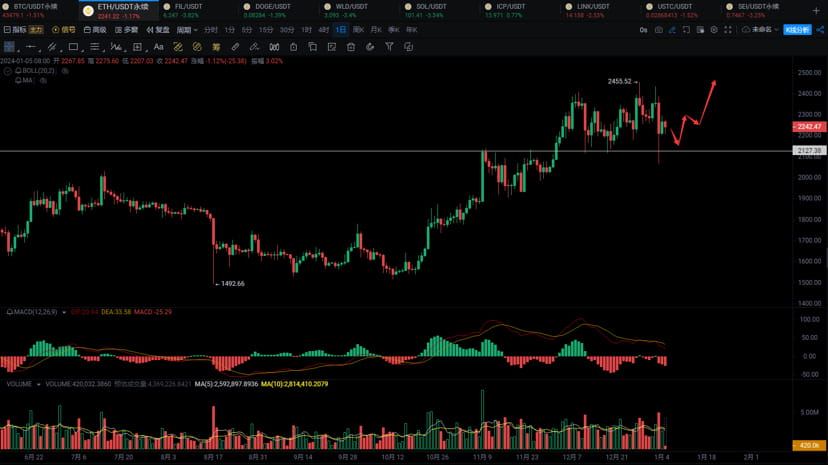Click the edit drawing note icon

click(x=332, y=47)
